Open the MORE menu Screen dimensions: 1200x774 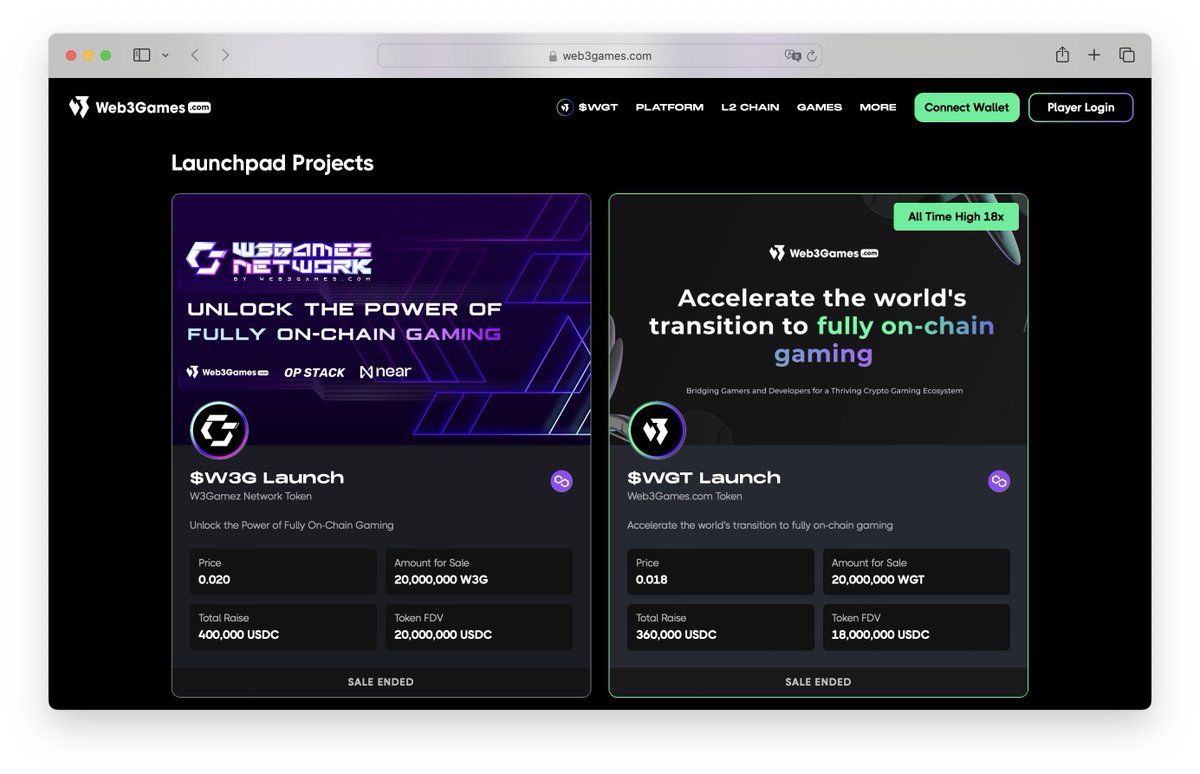(x=878, y=107)
